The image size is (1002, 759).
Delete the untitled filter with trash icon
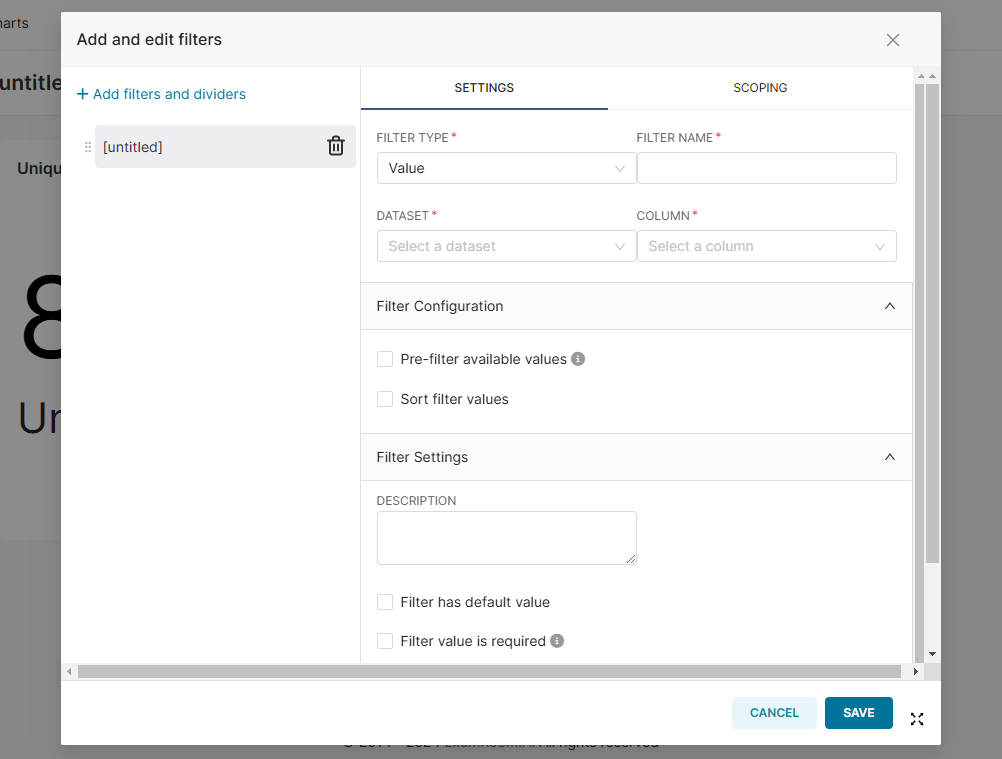(336, 146)
